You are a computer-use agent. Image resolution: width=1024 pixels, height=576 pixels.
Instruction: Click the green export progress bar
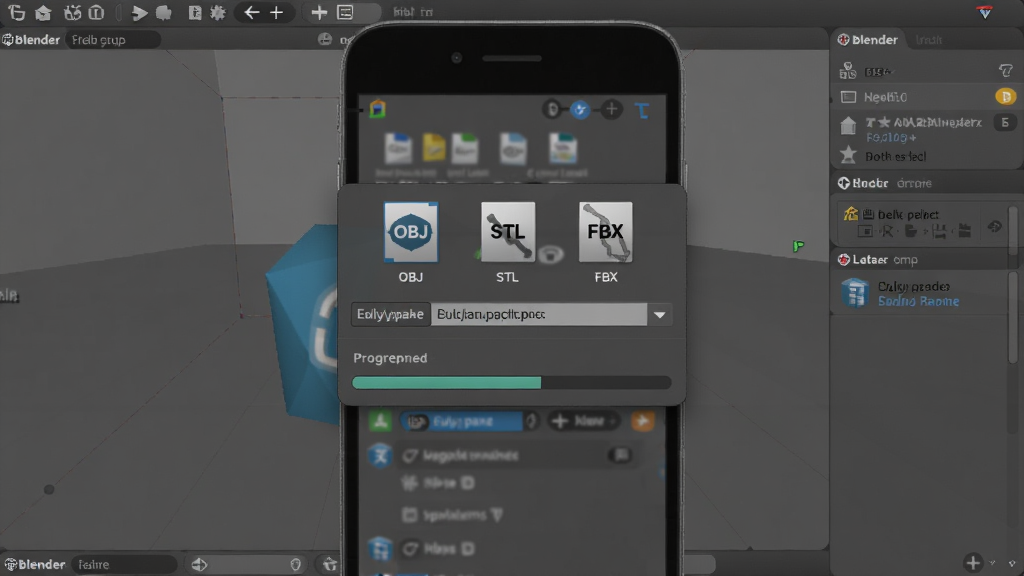[447, 383]
